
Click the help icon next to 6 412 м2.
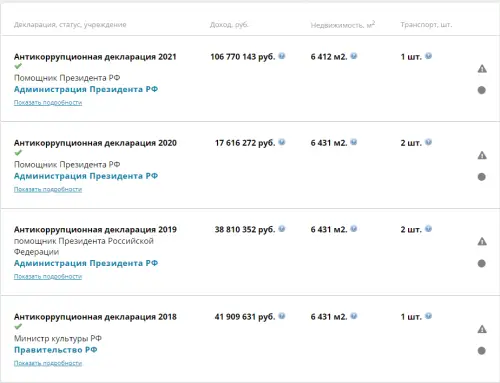tap(354, 56)
